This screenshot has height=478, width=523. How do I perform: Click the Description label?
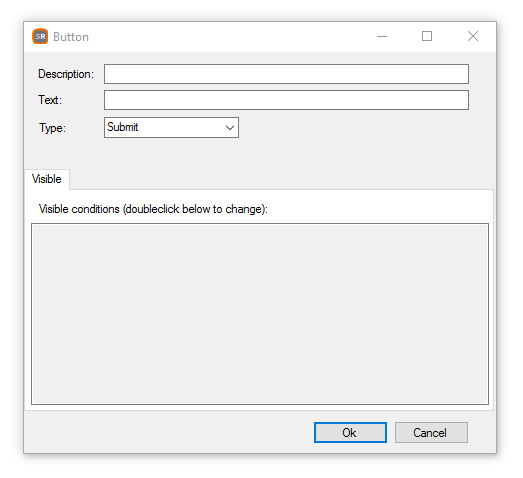pos(66,74)
